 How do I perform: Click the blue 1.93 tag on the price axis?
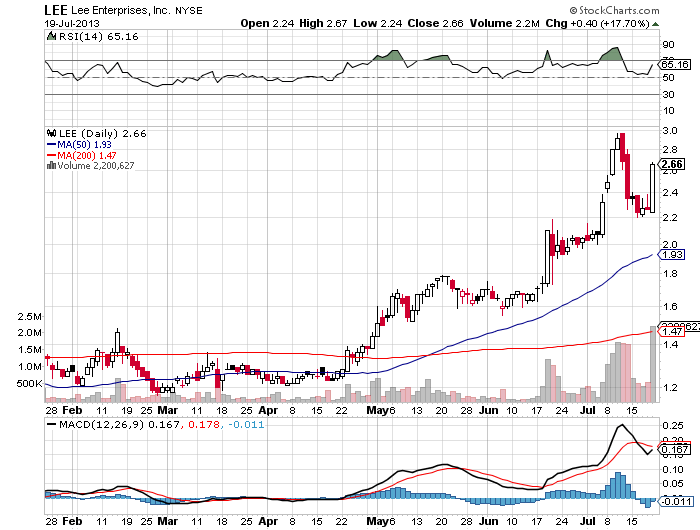click(672, 255)
